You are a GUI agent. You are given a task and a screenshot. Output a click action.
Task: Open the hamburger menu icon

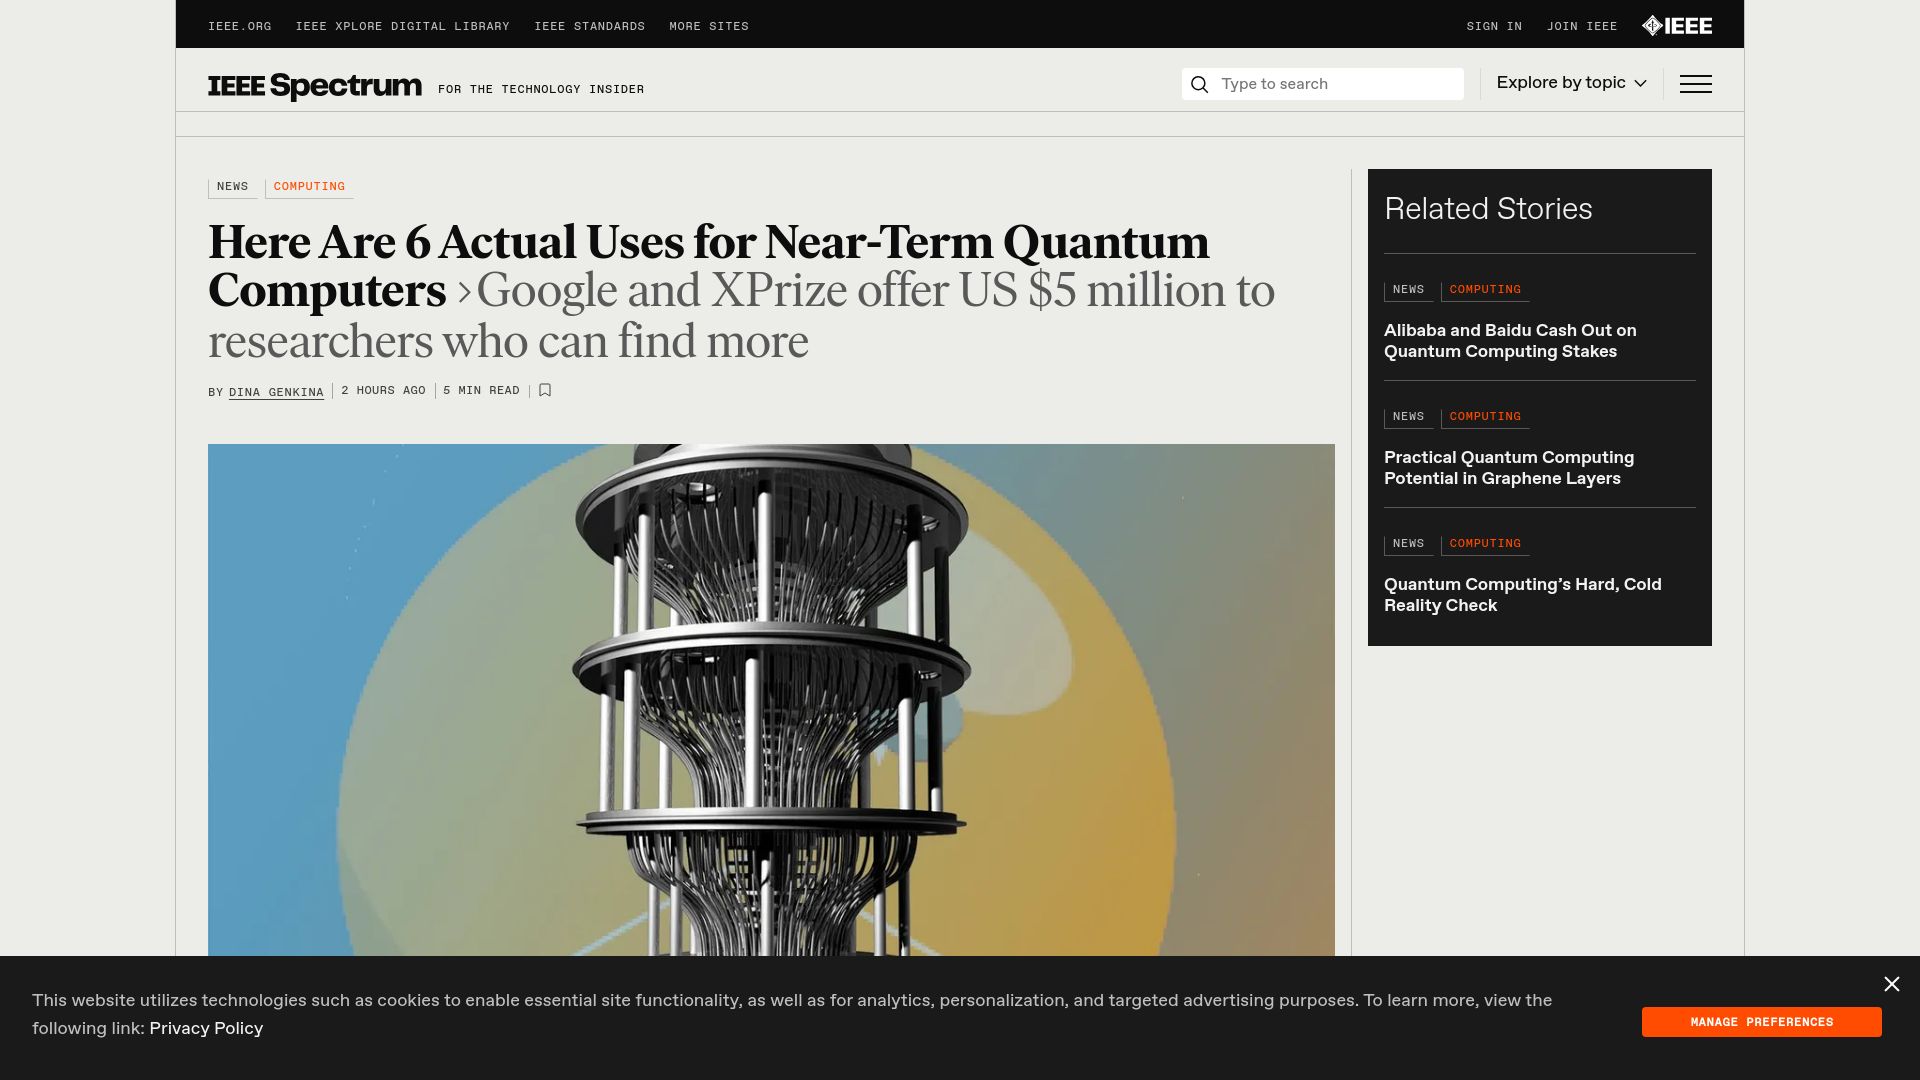(1695, 84)
